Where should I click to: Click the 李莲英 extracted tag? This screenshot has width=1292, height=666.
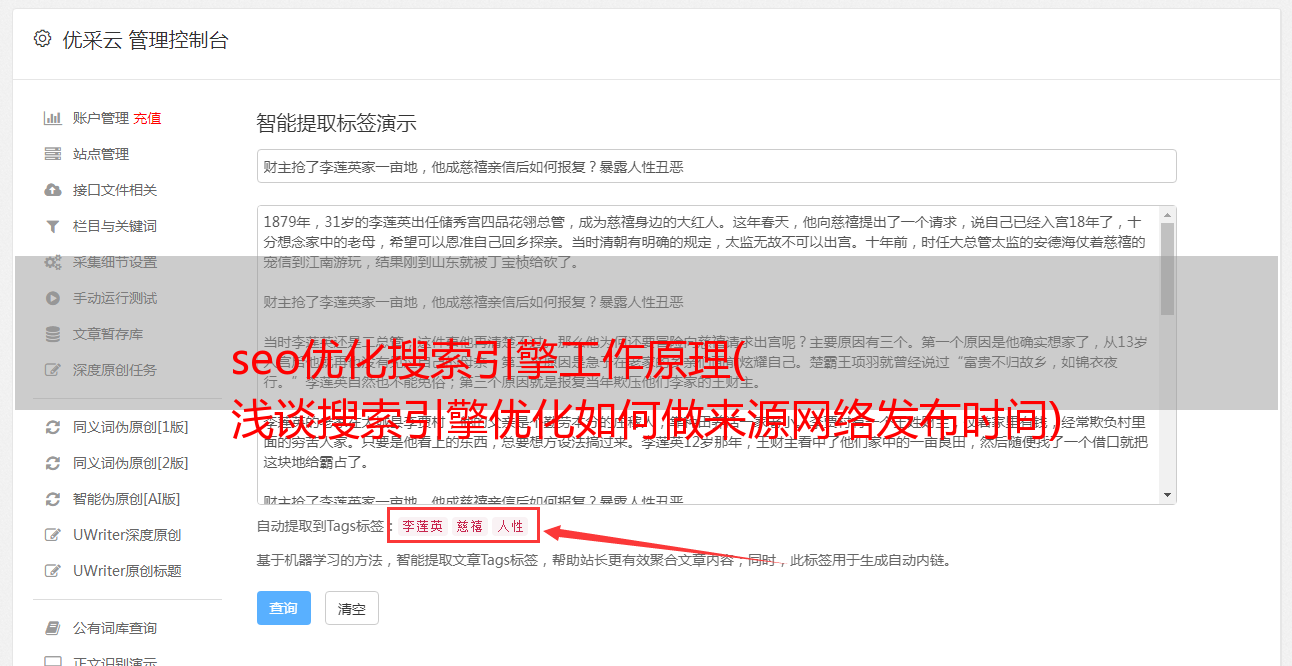click(422, 526)
